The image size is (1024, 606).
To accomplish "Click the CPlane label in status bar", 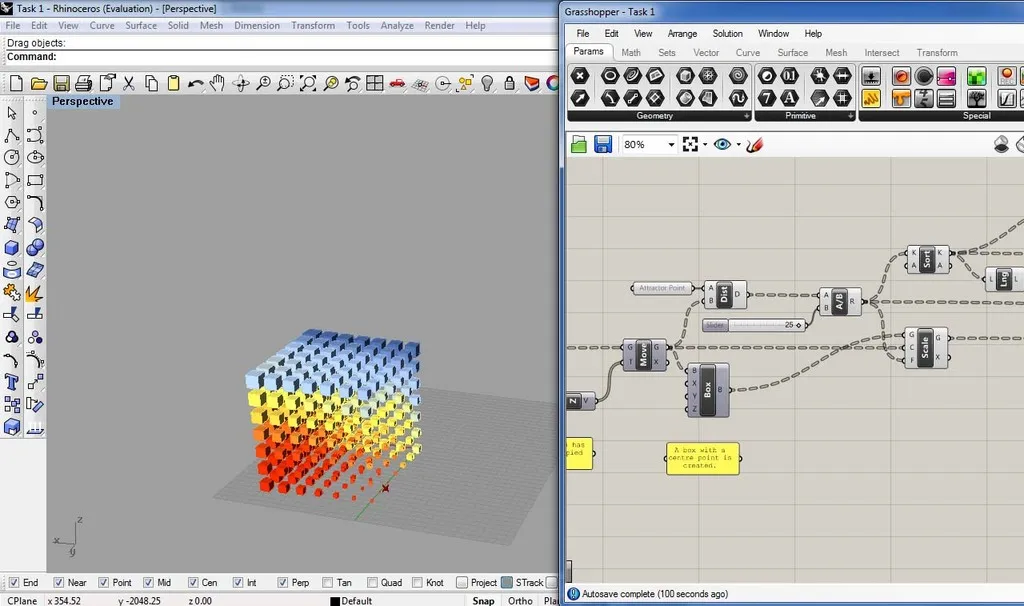I will [x=22, y=601].
